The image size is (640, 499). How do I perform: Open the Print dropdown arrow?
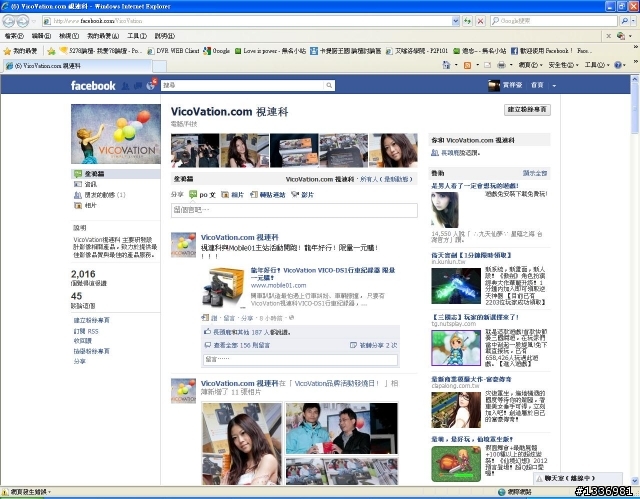point(510,65)
